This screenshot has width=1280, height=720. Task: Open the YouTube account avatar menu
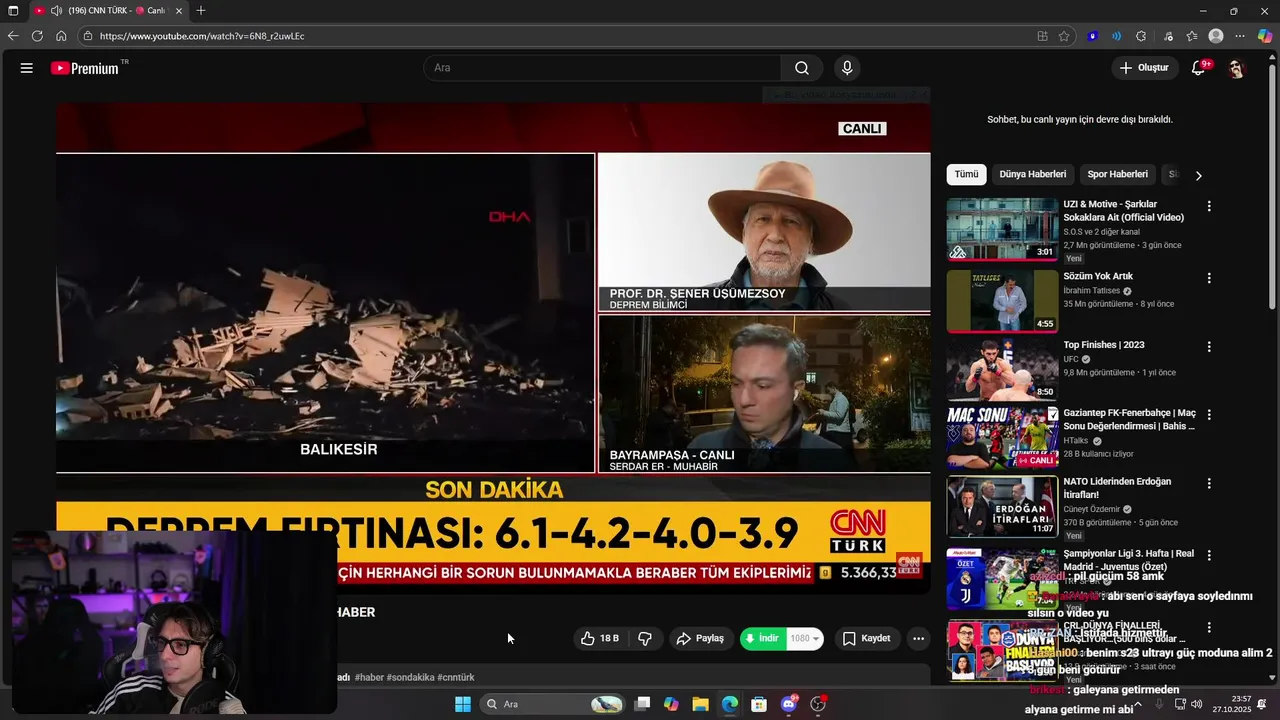1236,68
